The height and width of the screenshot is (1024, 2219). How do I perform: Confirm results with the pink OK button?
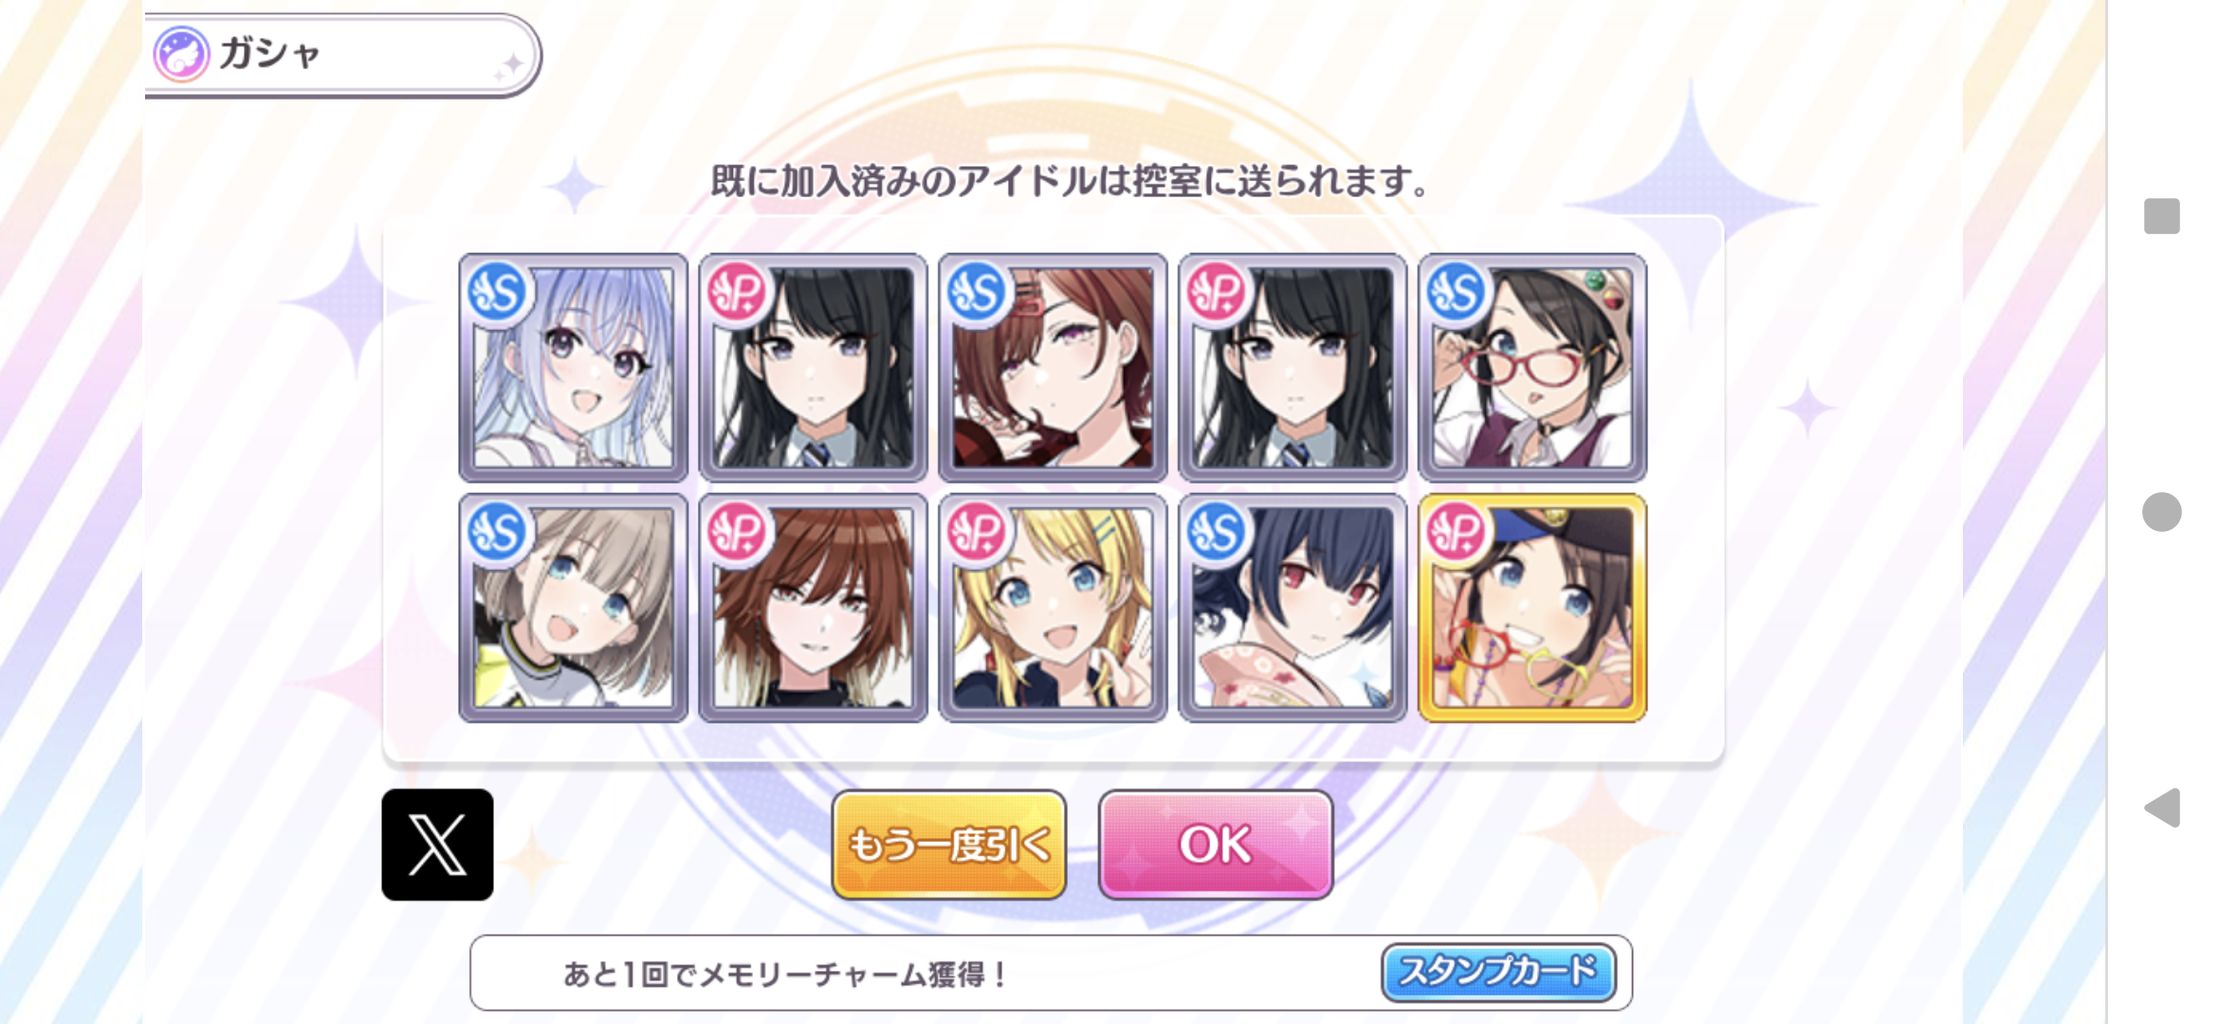1215,844
